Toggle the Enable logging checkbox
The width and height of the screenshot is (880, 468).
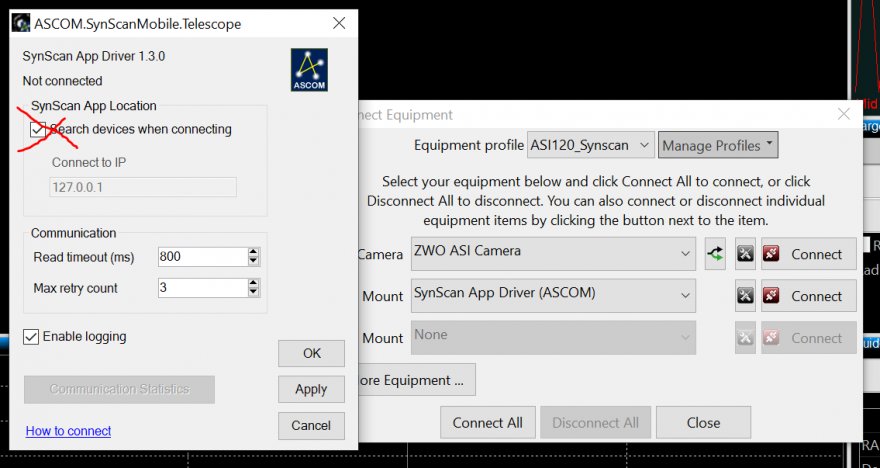(31, 337)
